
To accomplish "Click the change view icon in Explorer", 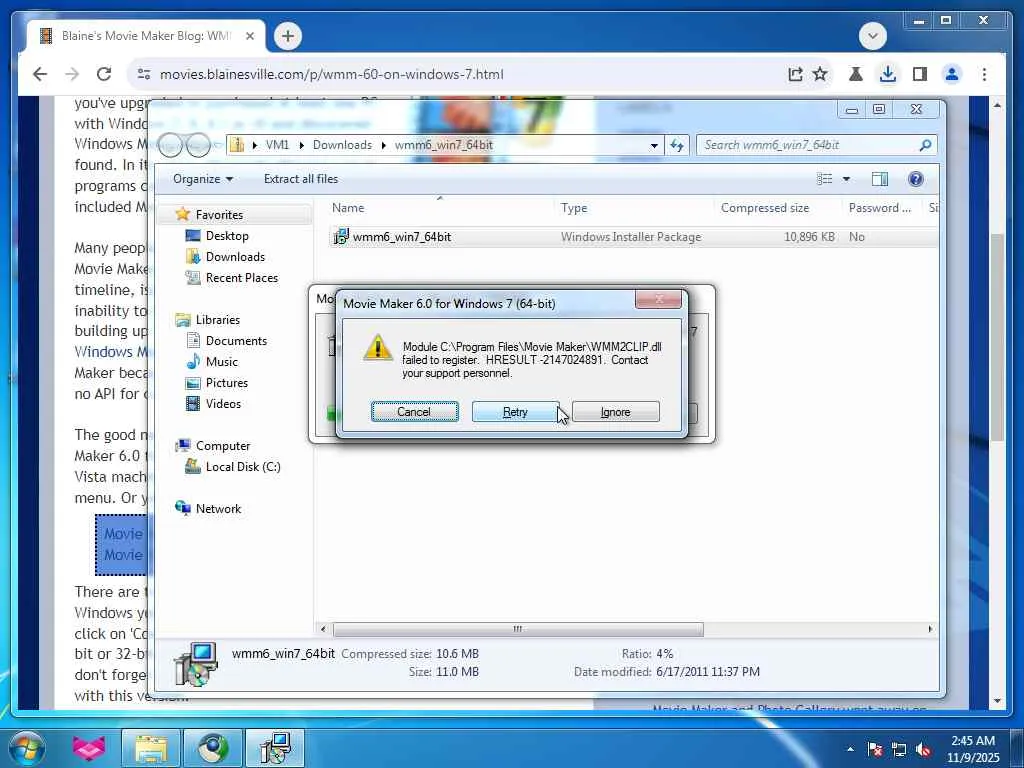I will click(825, 179).
